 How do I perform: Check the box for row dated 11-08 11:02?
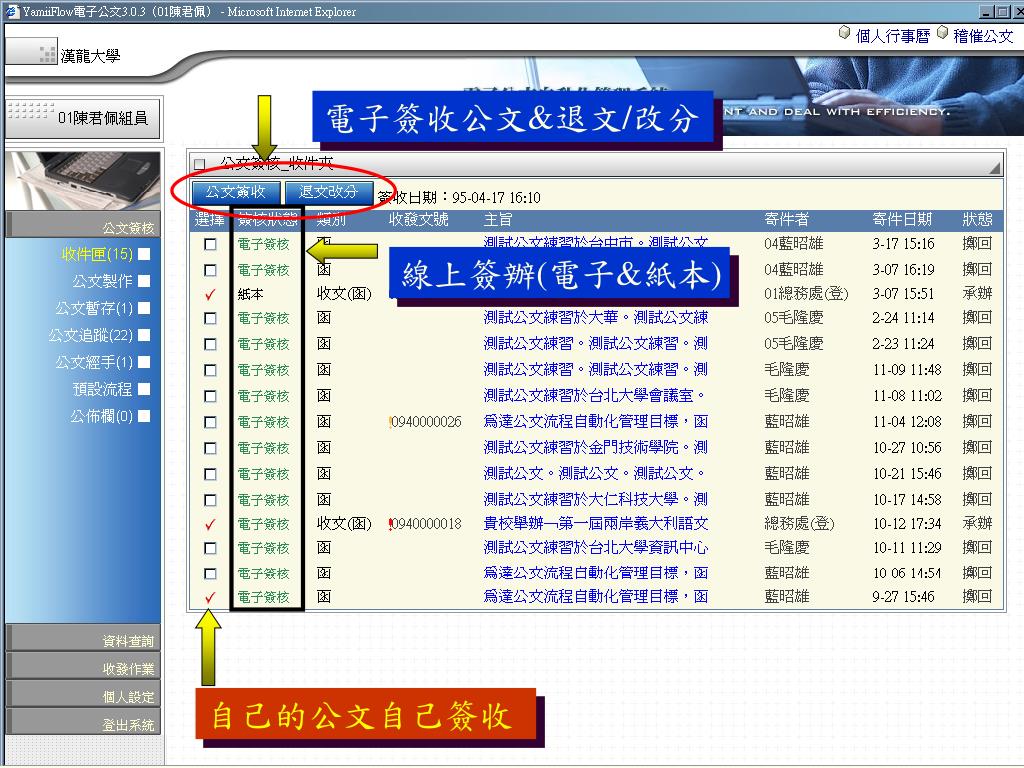(x=210, y=396)
